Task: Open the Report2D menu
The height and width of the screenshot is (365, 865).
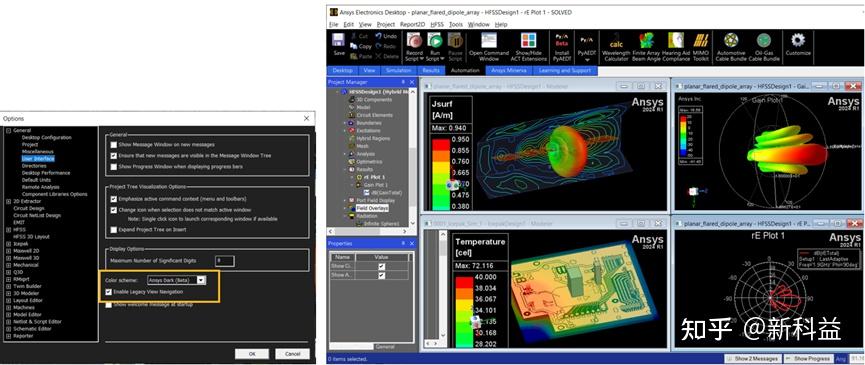Action: point(412,25)
